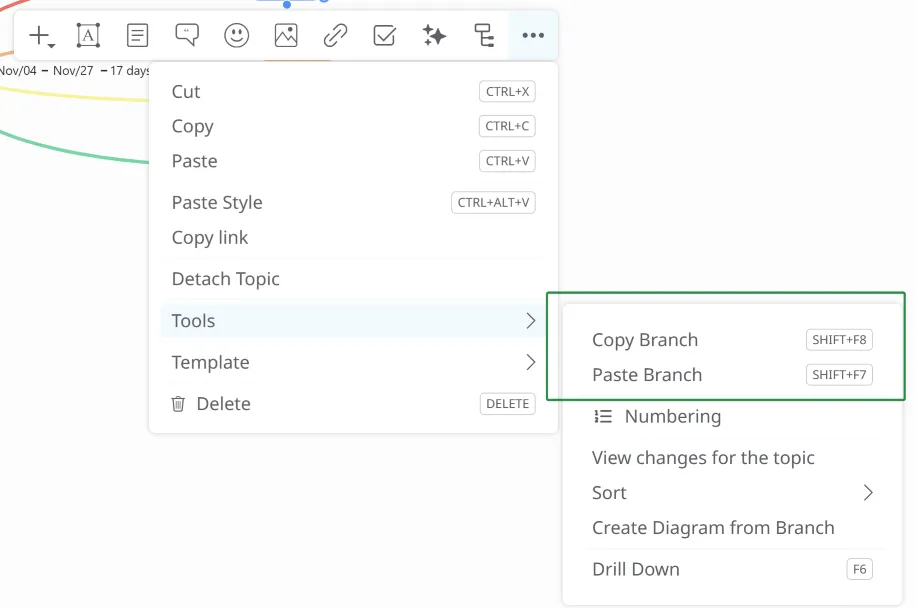Expand the Template submenu
Viewport: 916px width, 608px height.
pyautogui.click(x=530, y=362)
